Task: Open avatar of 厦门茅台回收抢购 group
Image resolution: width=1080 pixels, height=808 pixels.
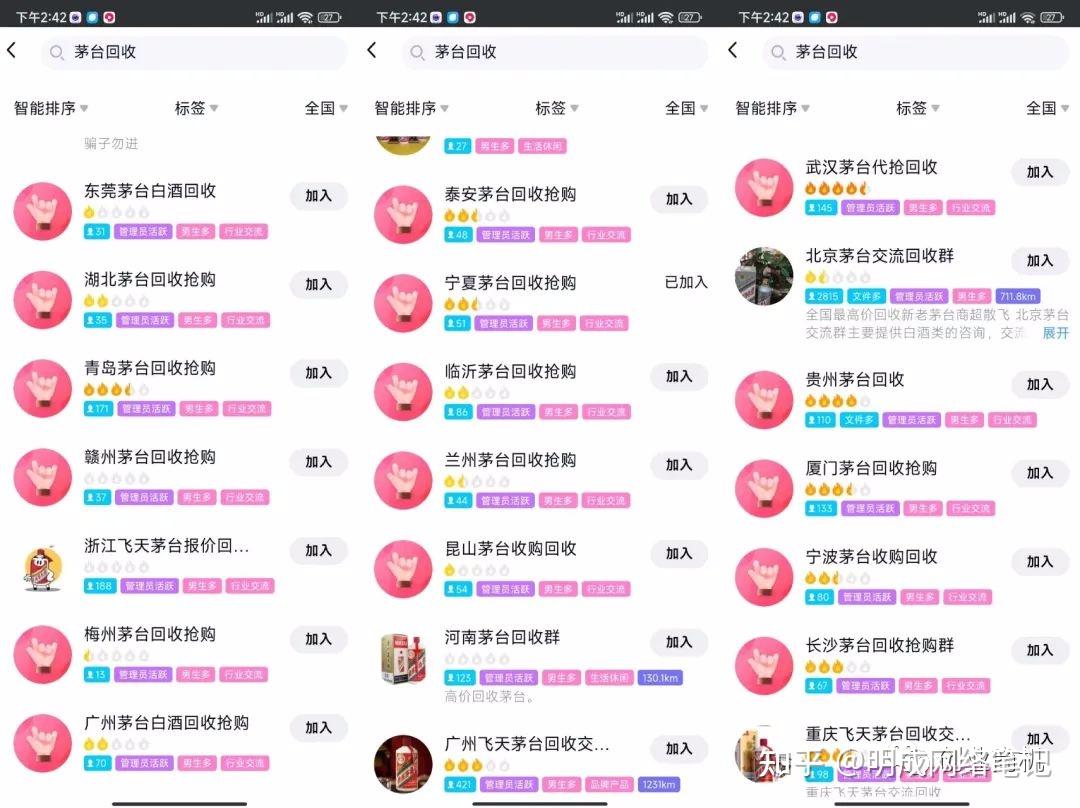Action: pyautogui.click(x=764, y=488)
